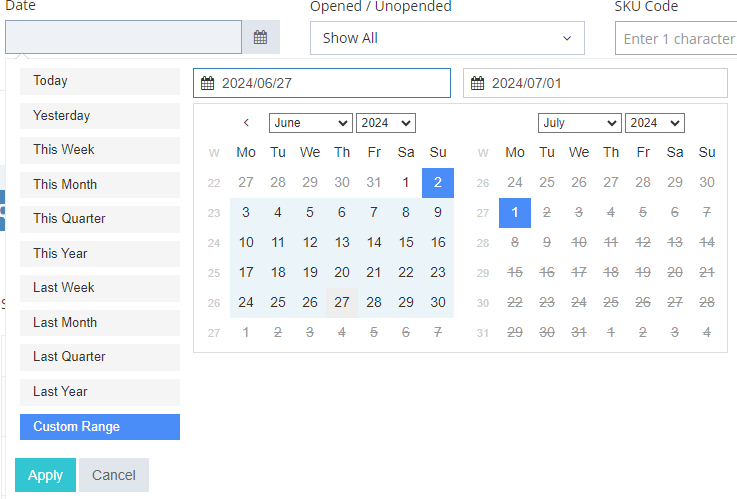Pick the Custom Range option

coord(99,427)
